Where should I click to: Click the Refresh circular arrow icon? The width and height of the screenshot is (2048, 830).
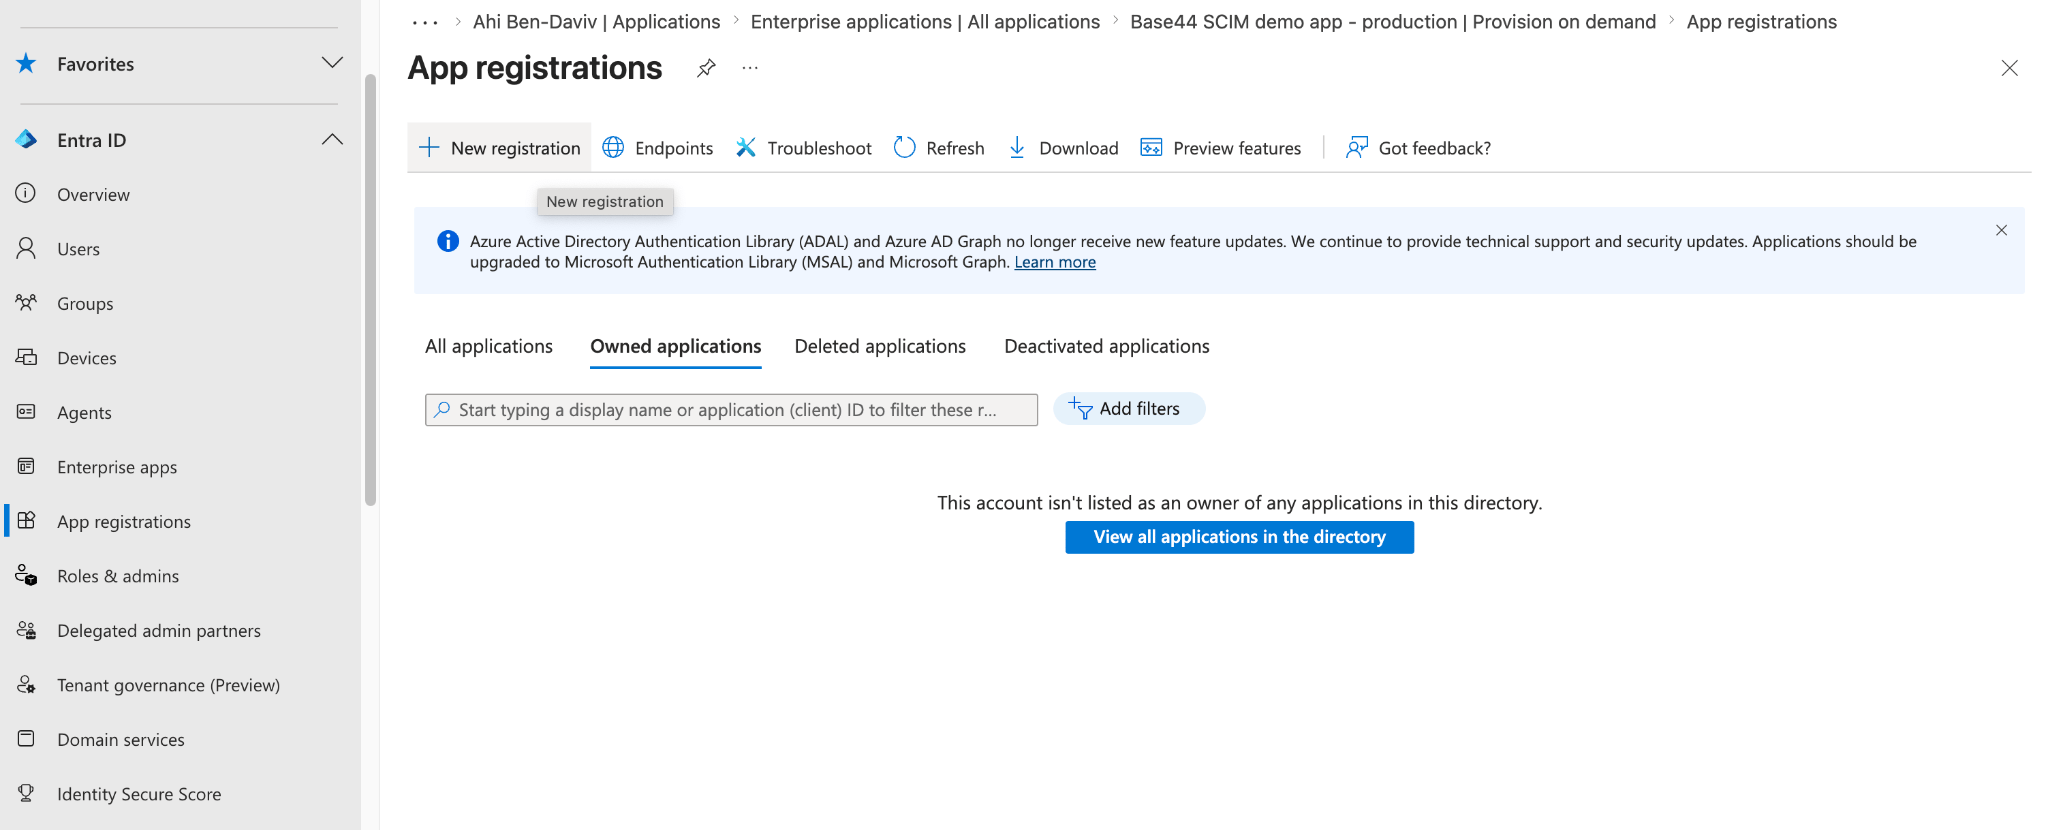pyautogui.click(x=905, y=148)
